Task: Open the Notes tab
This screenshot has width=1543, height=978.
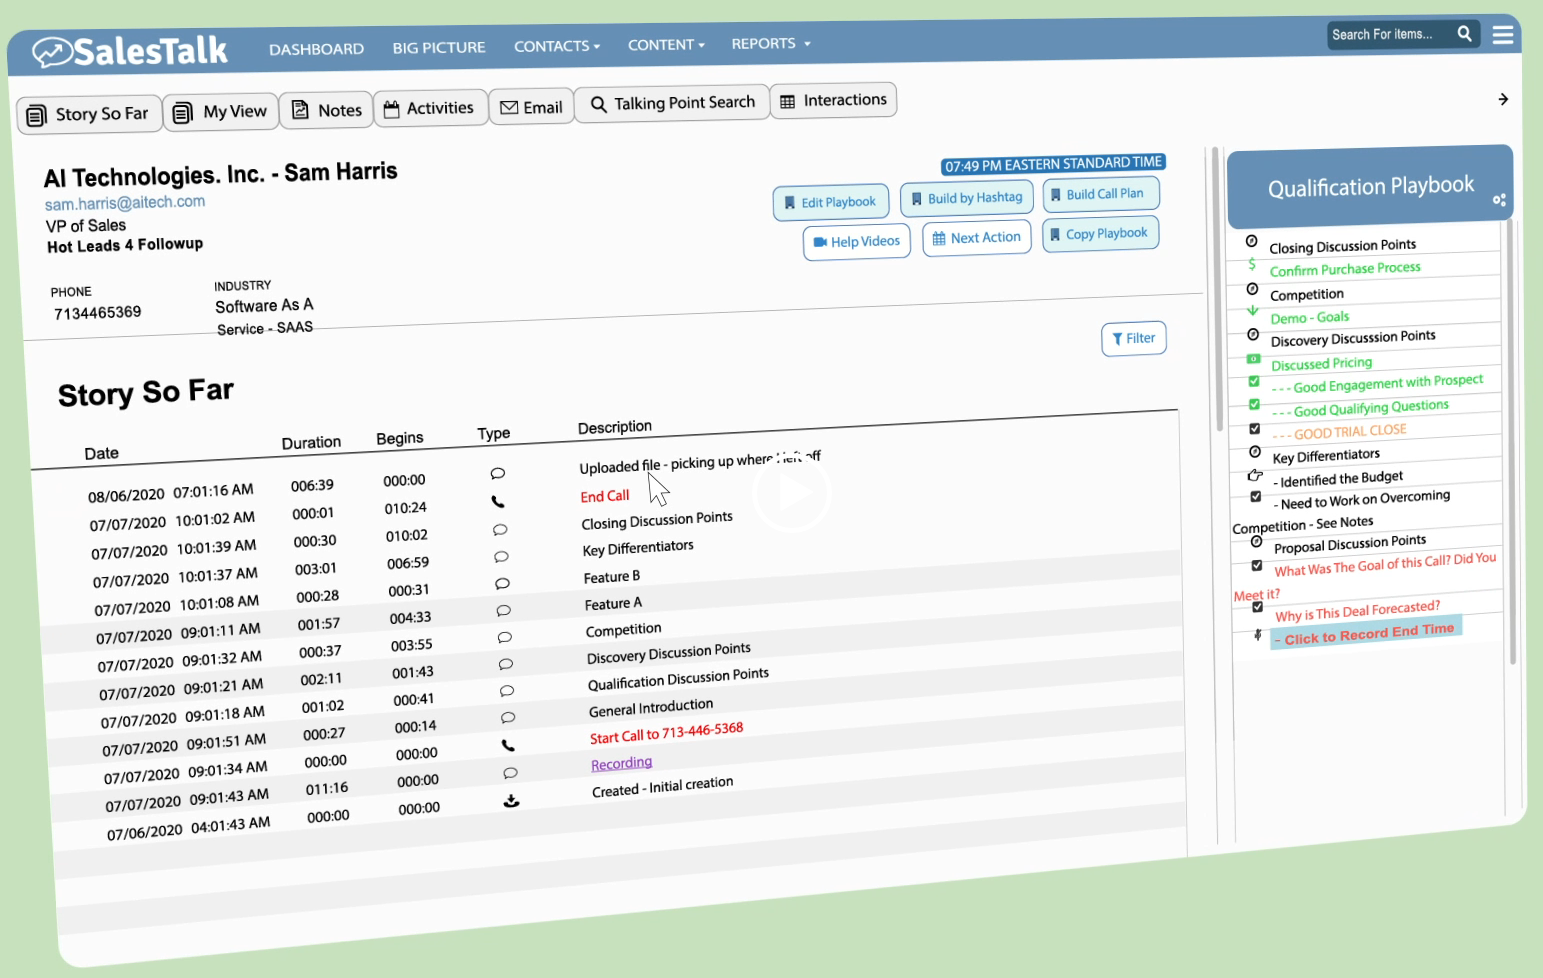Action: click(x=326, y=110)
